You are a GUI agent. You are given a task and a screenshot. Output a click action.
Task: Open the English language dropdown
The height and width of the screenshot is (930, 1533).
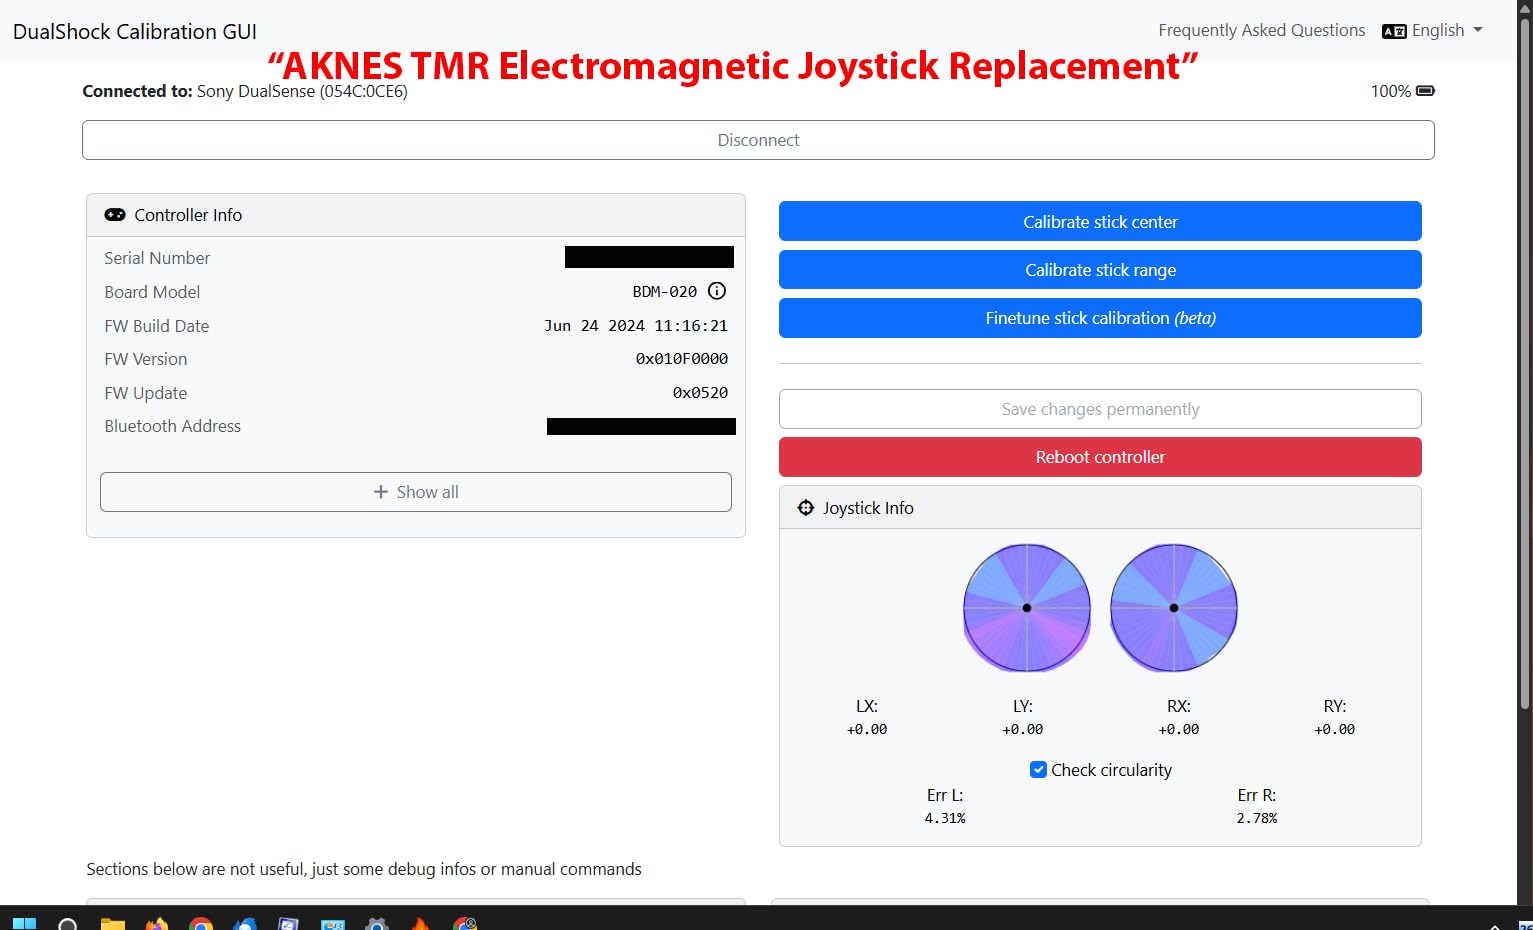(1432, 31)
